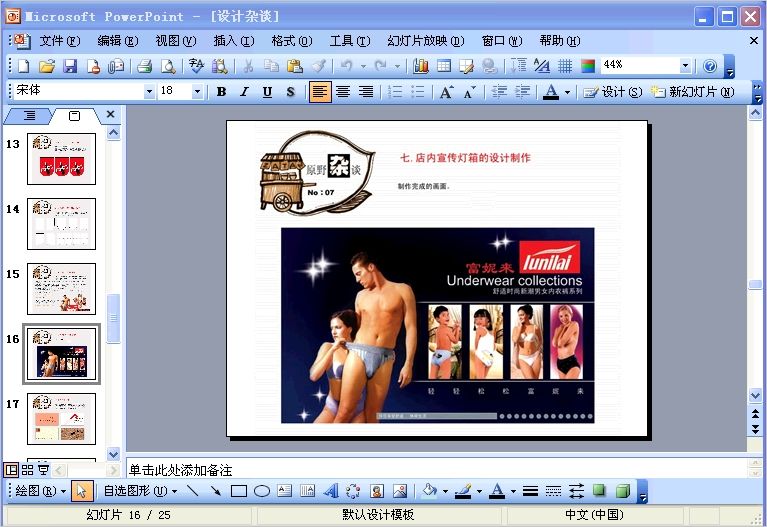Run spelling check
Screen dimensions: 767x527
196,66
